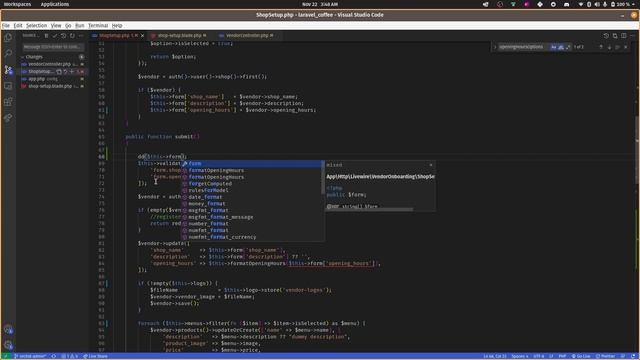640x360 pixels.
Task: Open the View menu
Action: tap(56, 25)
